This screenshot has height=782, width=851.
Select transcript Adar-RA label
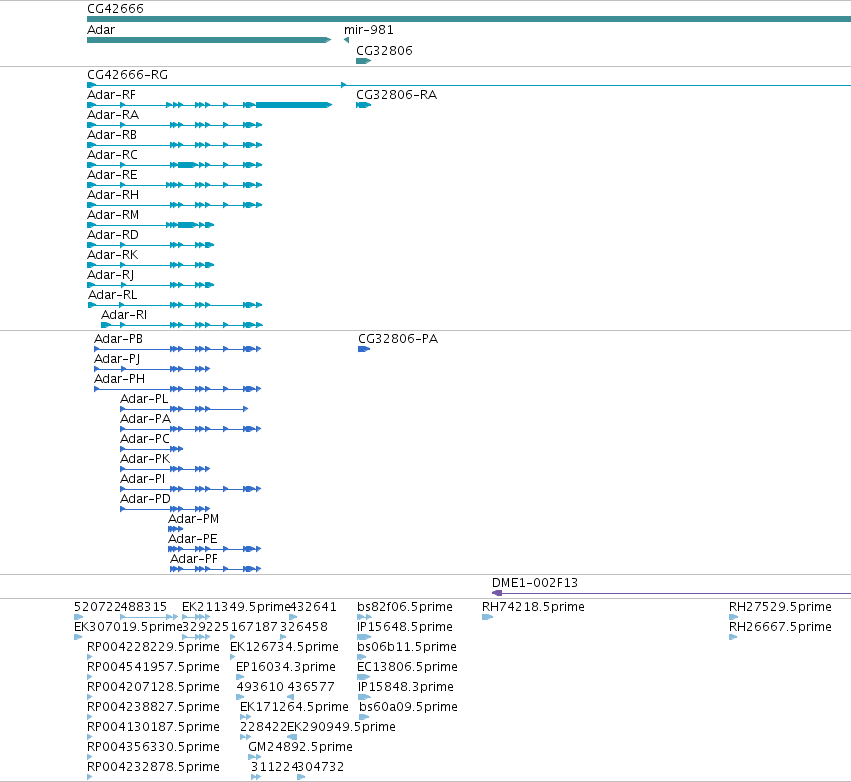click(x=113, y=115)
